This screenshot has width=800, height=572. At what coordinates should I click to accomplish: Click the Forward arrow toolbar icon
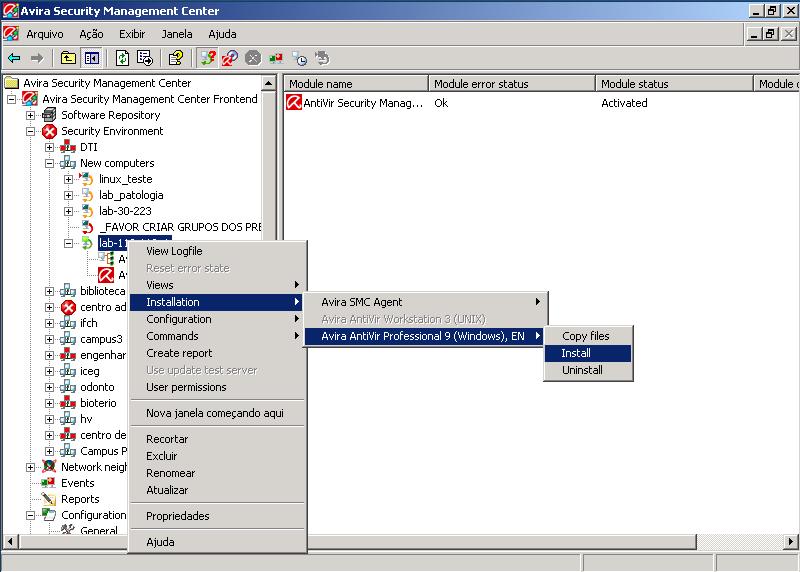coord(37,58)
